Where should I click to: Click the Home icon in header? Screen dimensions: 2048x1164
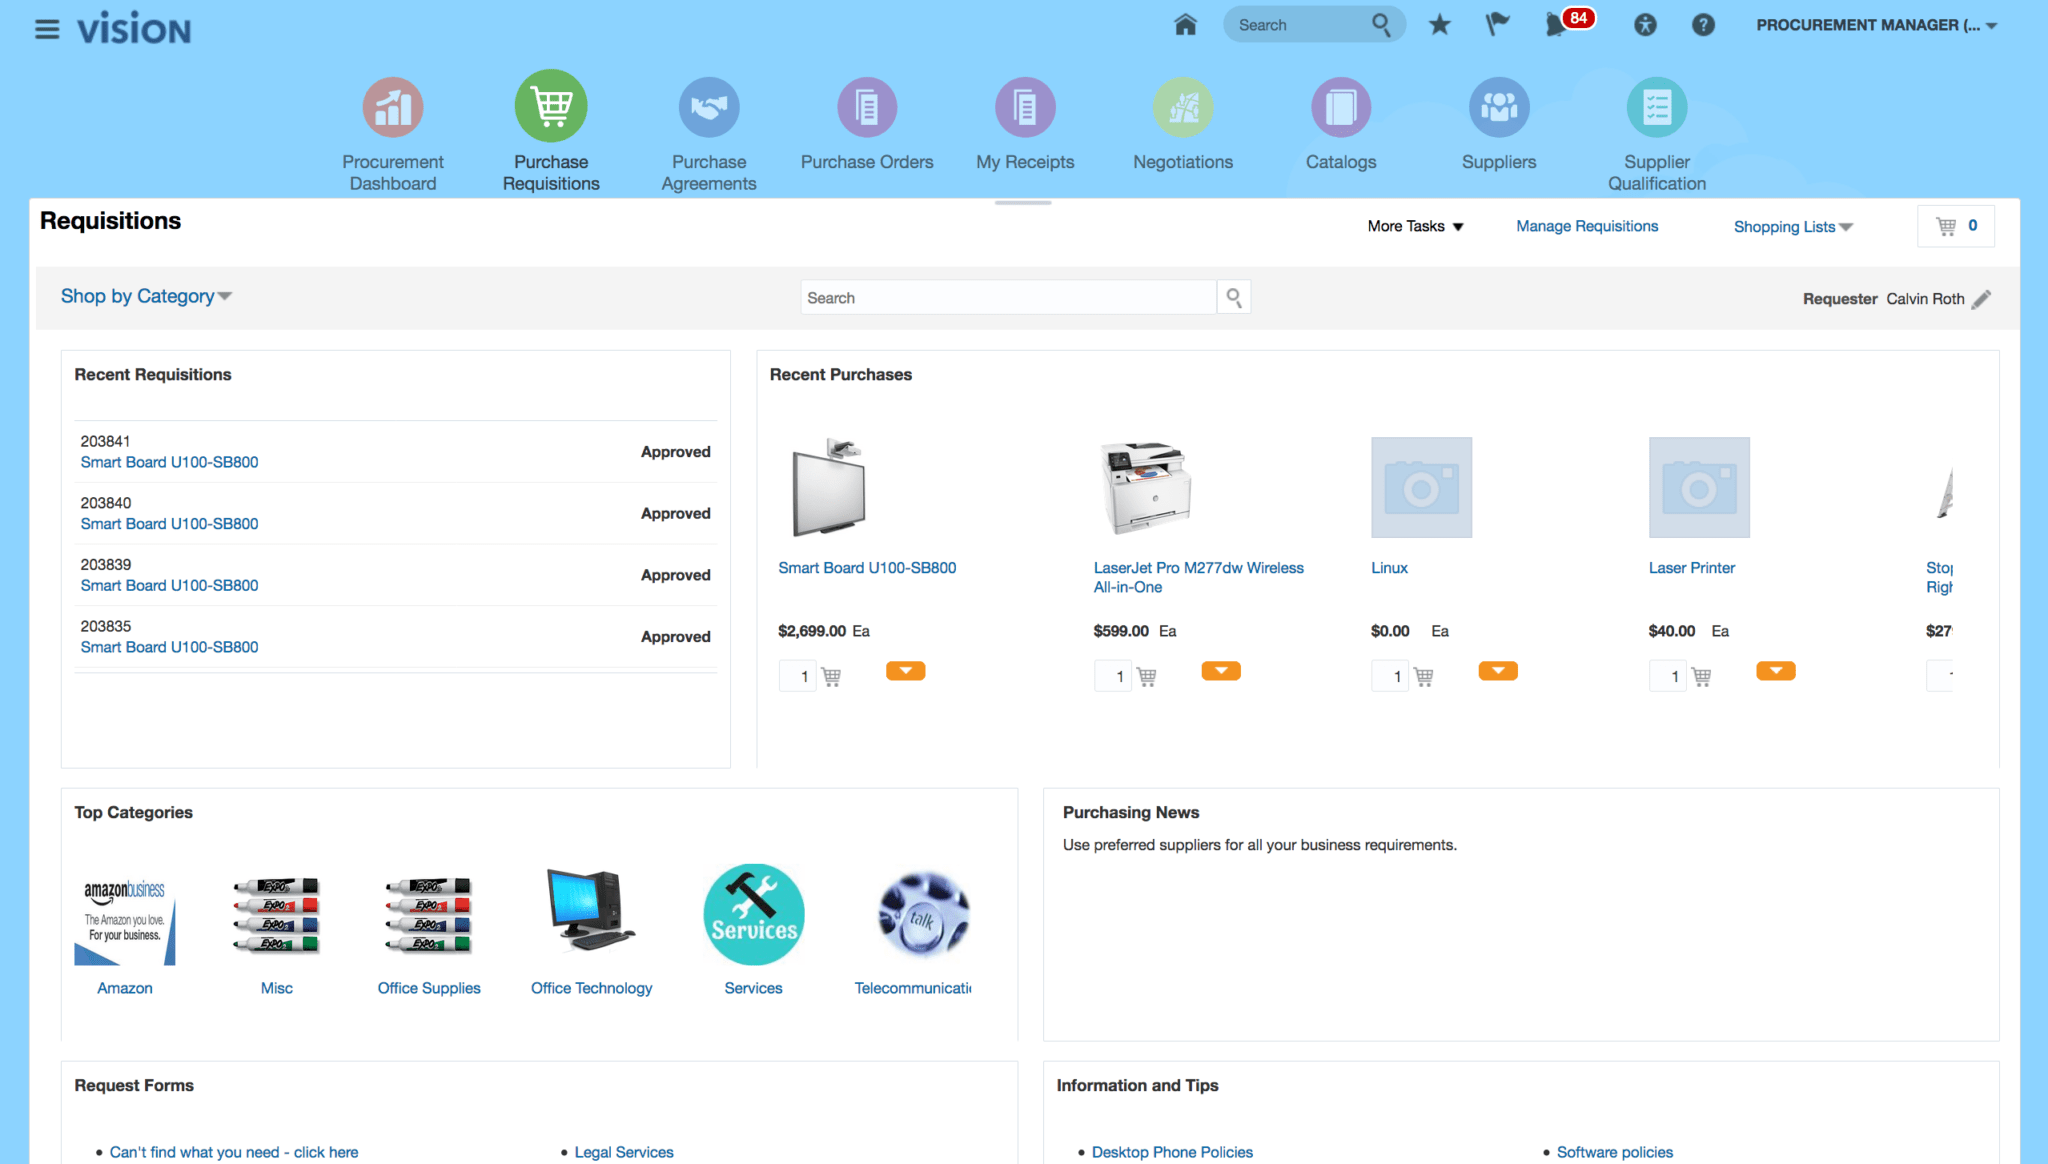pos(1185,25)
